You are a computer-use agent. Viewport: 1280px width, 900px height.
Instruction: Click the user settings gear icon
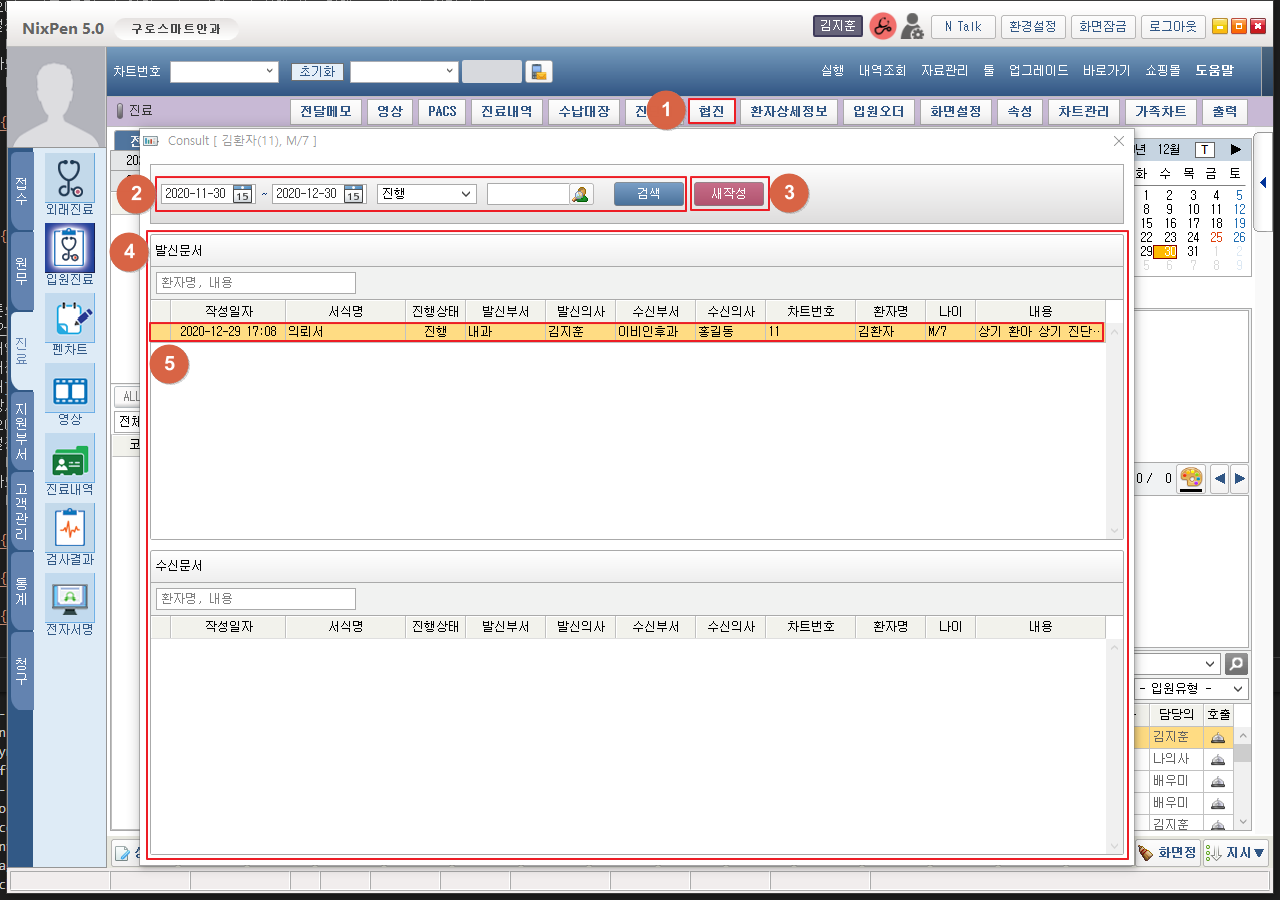tap(911, 27)
